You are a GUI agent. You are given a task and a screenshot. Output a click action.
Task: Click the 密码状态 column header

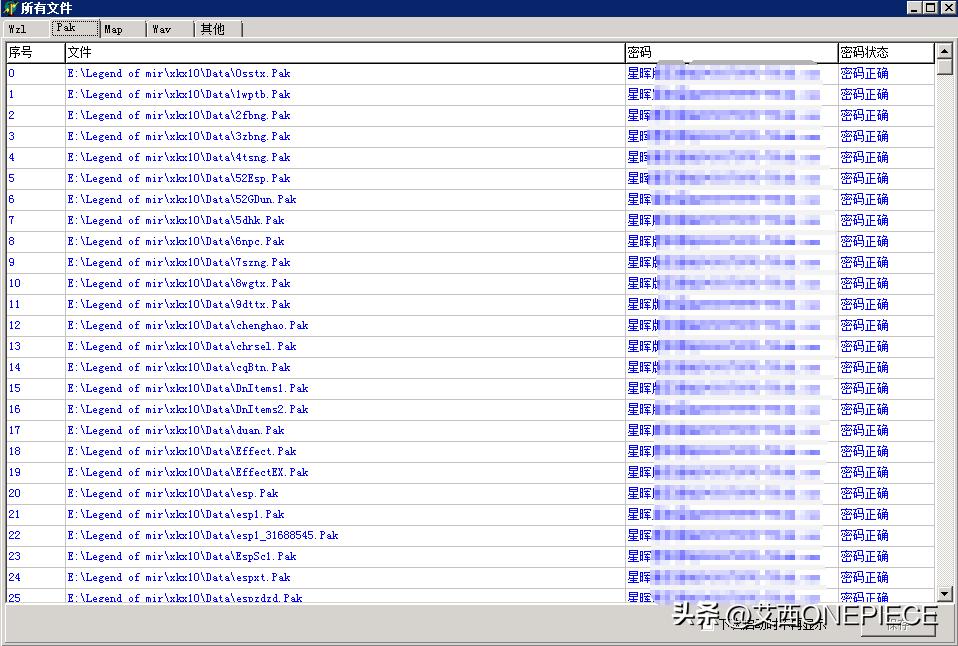[x=886, y=53]
